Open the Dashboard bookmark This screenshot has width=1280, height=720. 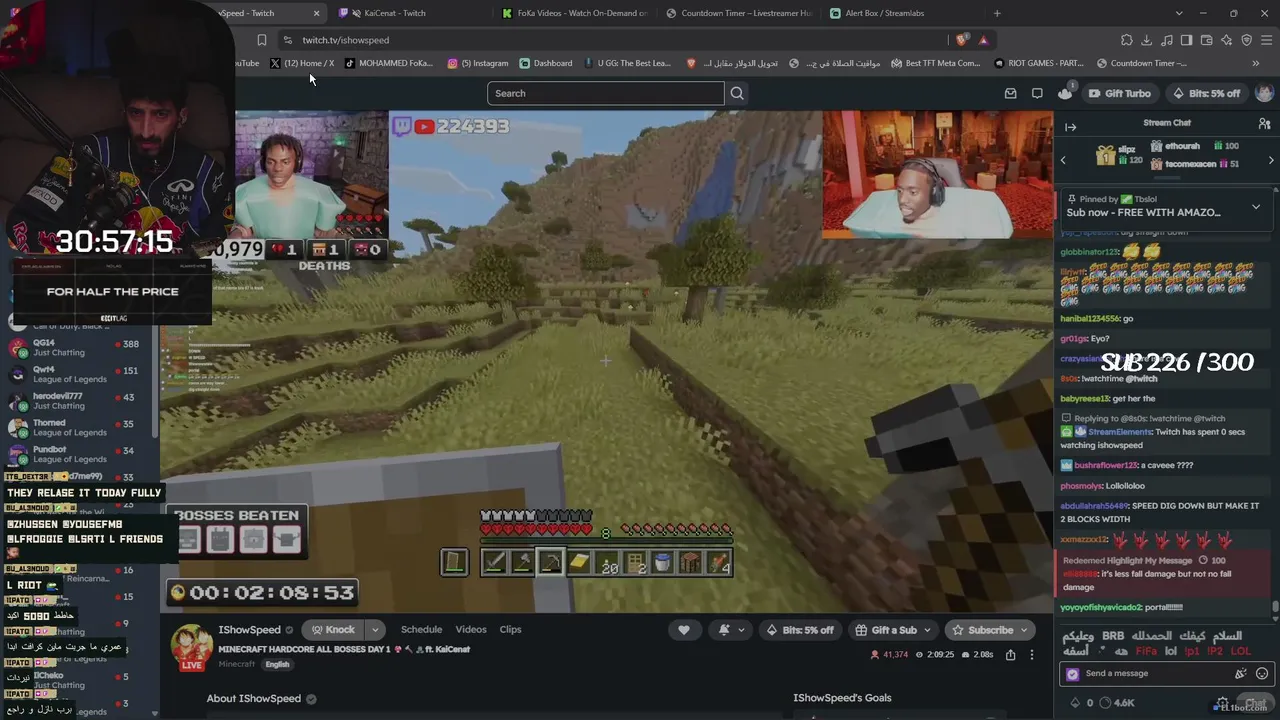(546, 63)
